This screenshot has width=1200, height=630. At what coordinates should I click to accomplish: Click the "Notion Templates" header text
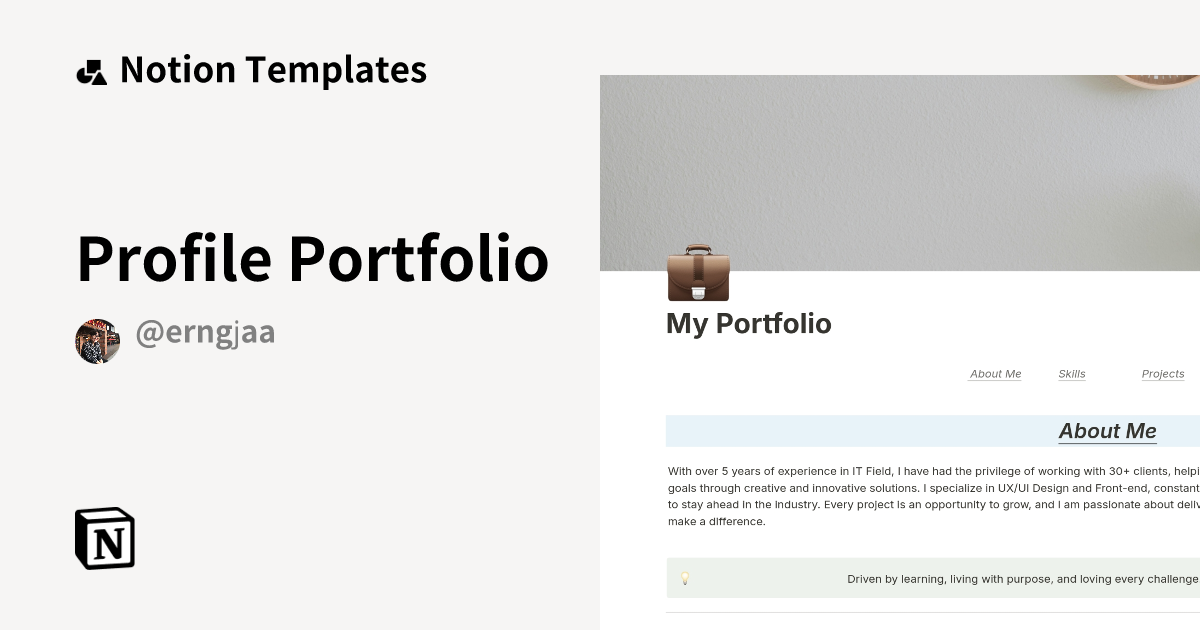pyautogui.click(x=273, y=69)
